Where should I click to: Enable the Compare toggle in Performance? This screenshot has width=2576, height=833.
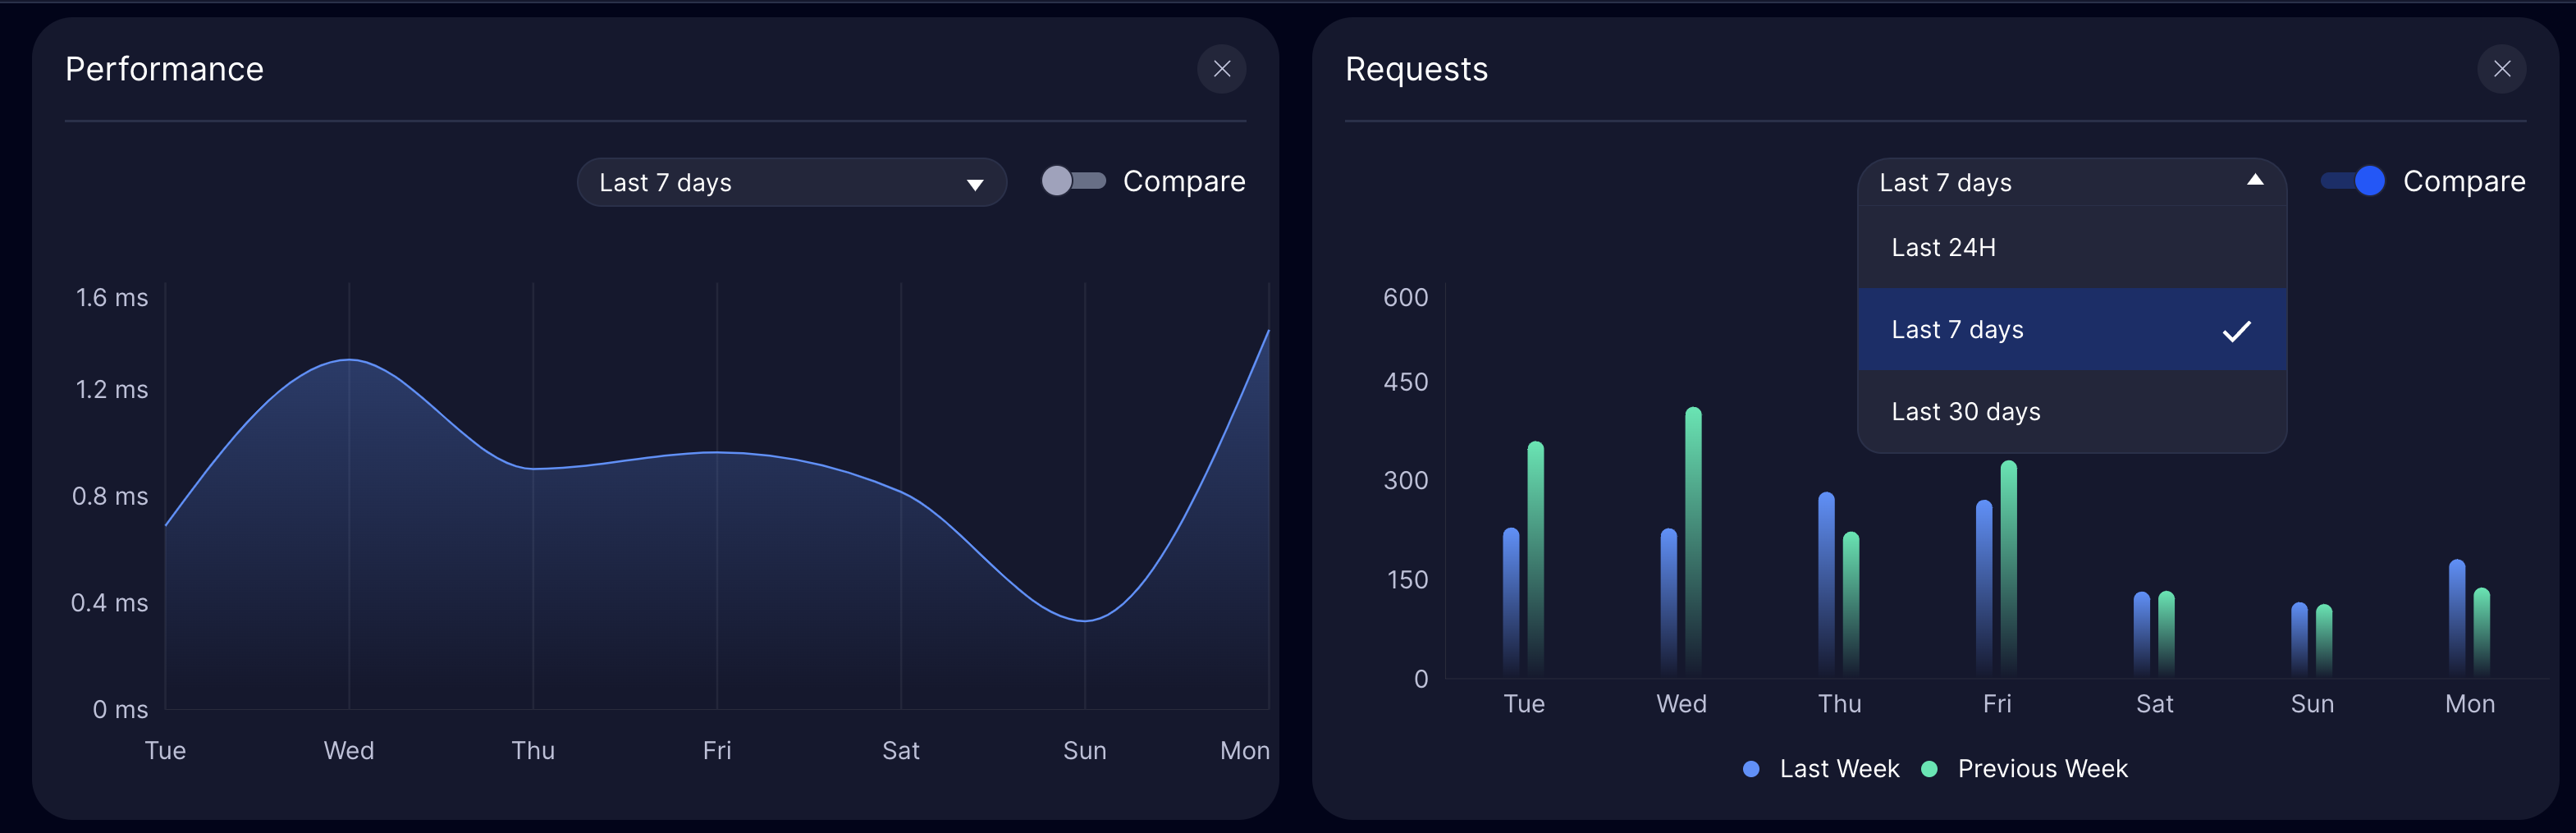(x=1073, y=181)
